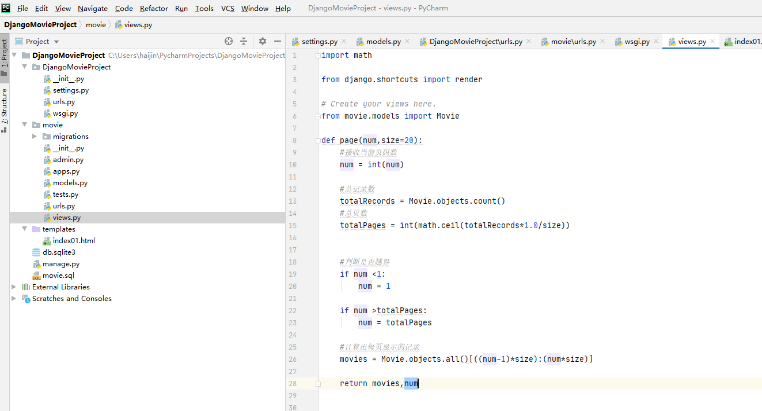Click the migrations folder name
The height and width of the screenshot is (411, 762).
pyautogui.click(x=70, y=137)
